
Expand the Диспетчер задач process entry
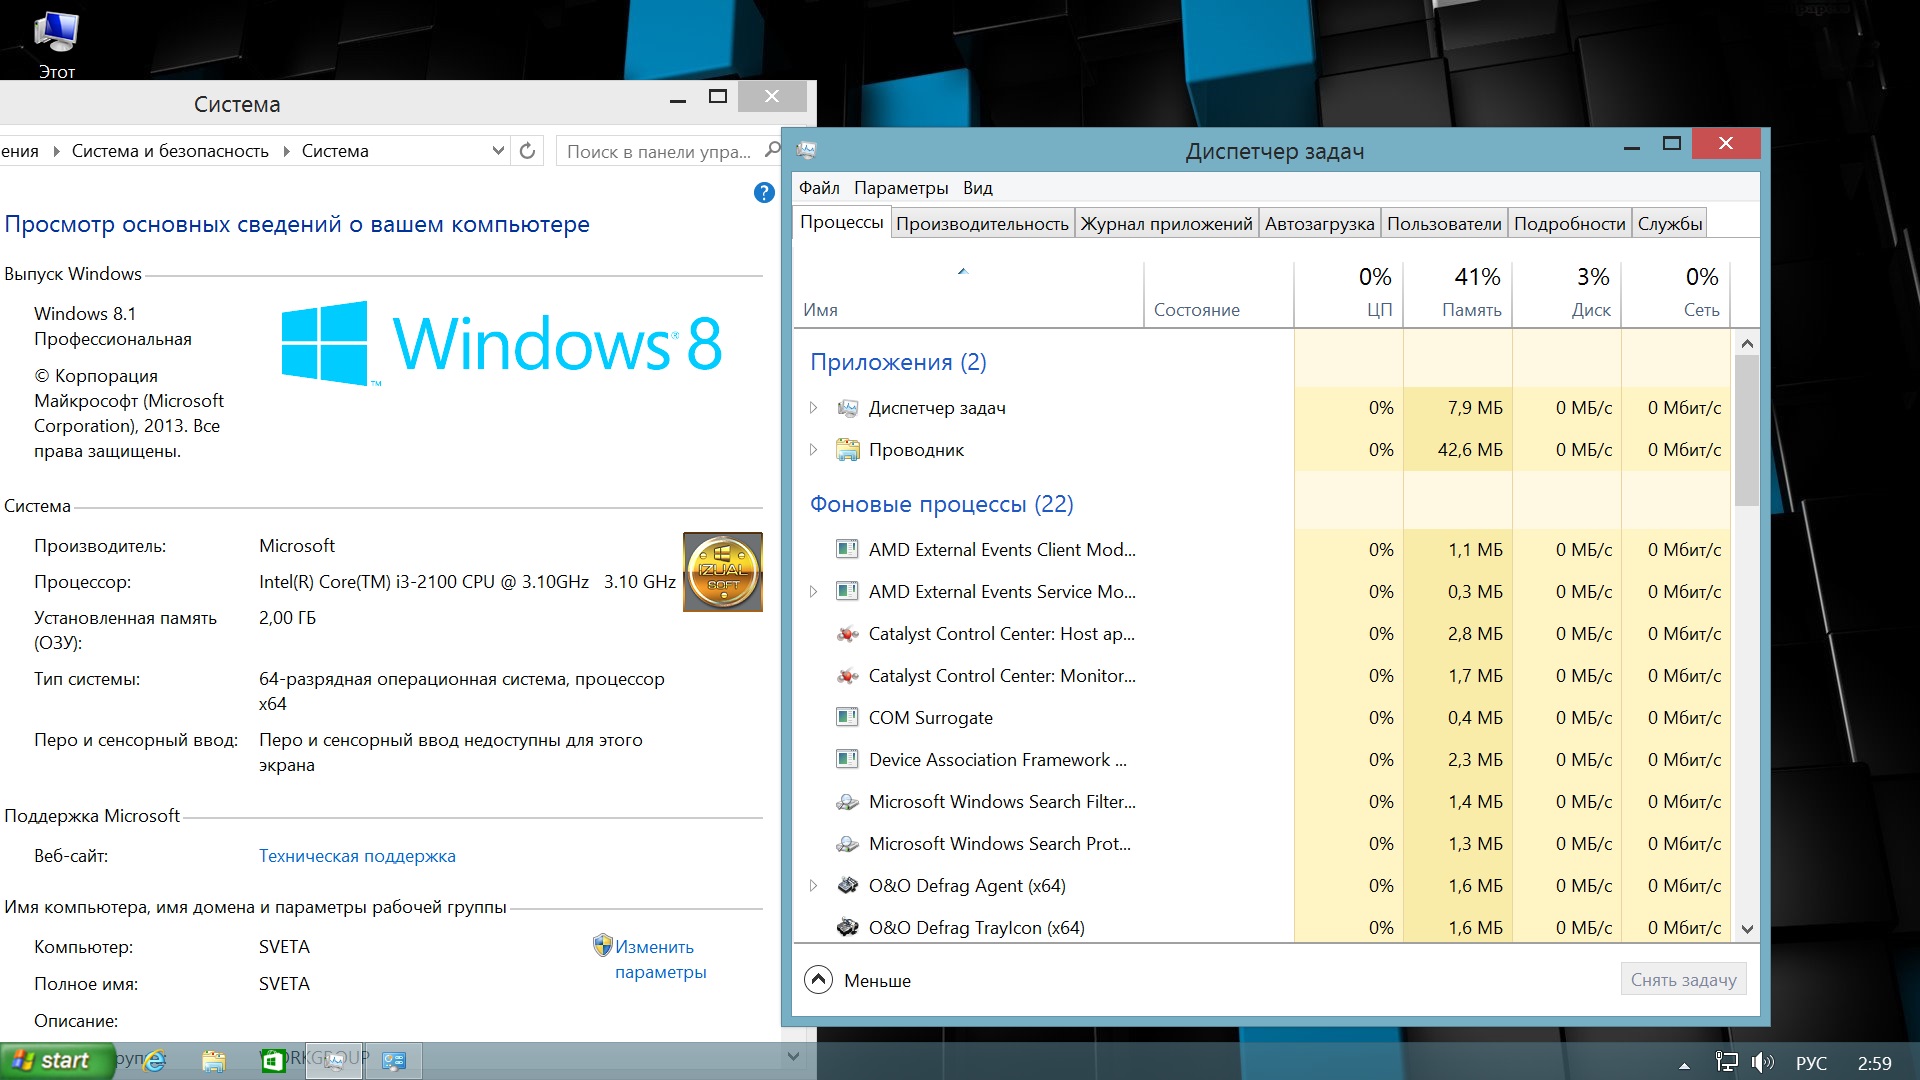point(813,408)
